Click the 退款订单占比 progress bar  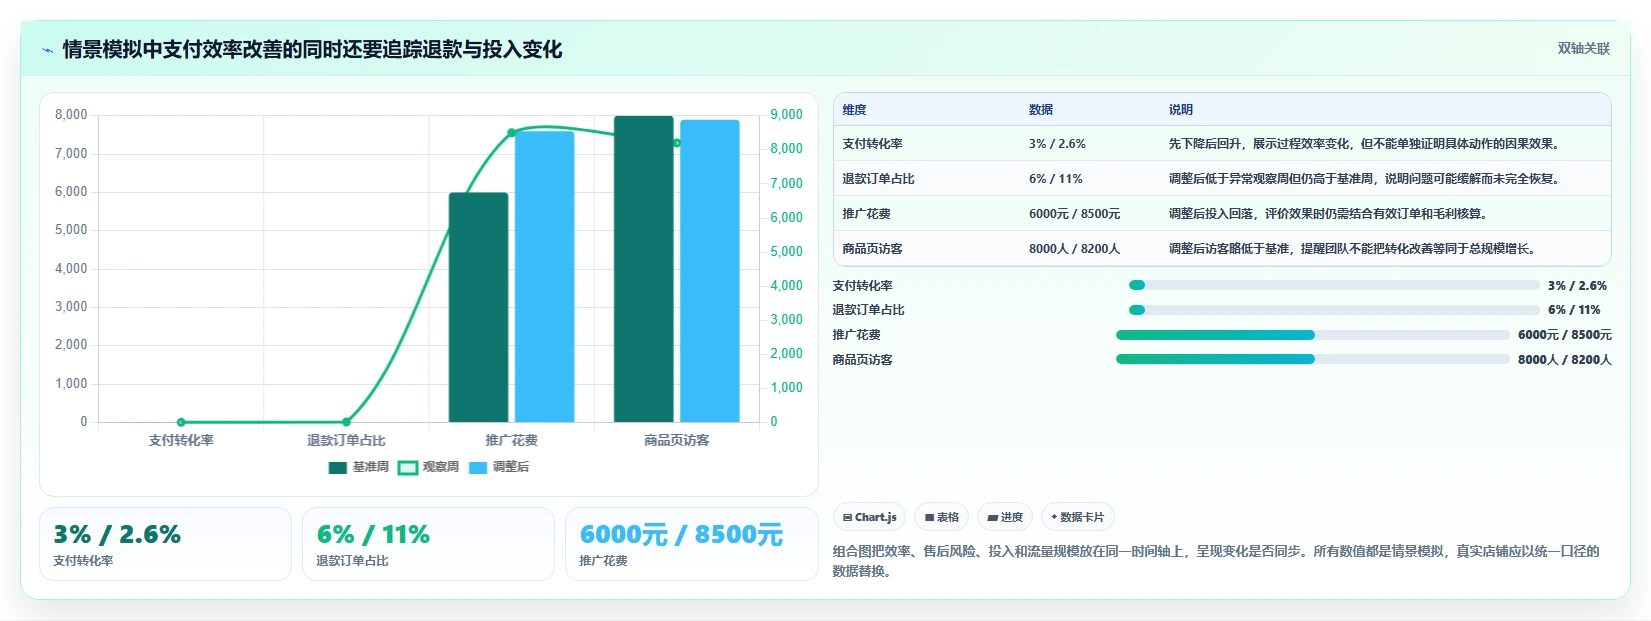(1334, 310)
